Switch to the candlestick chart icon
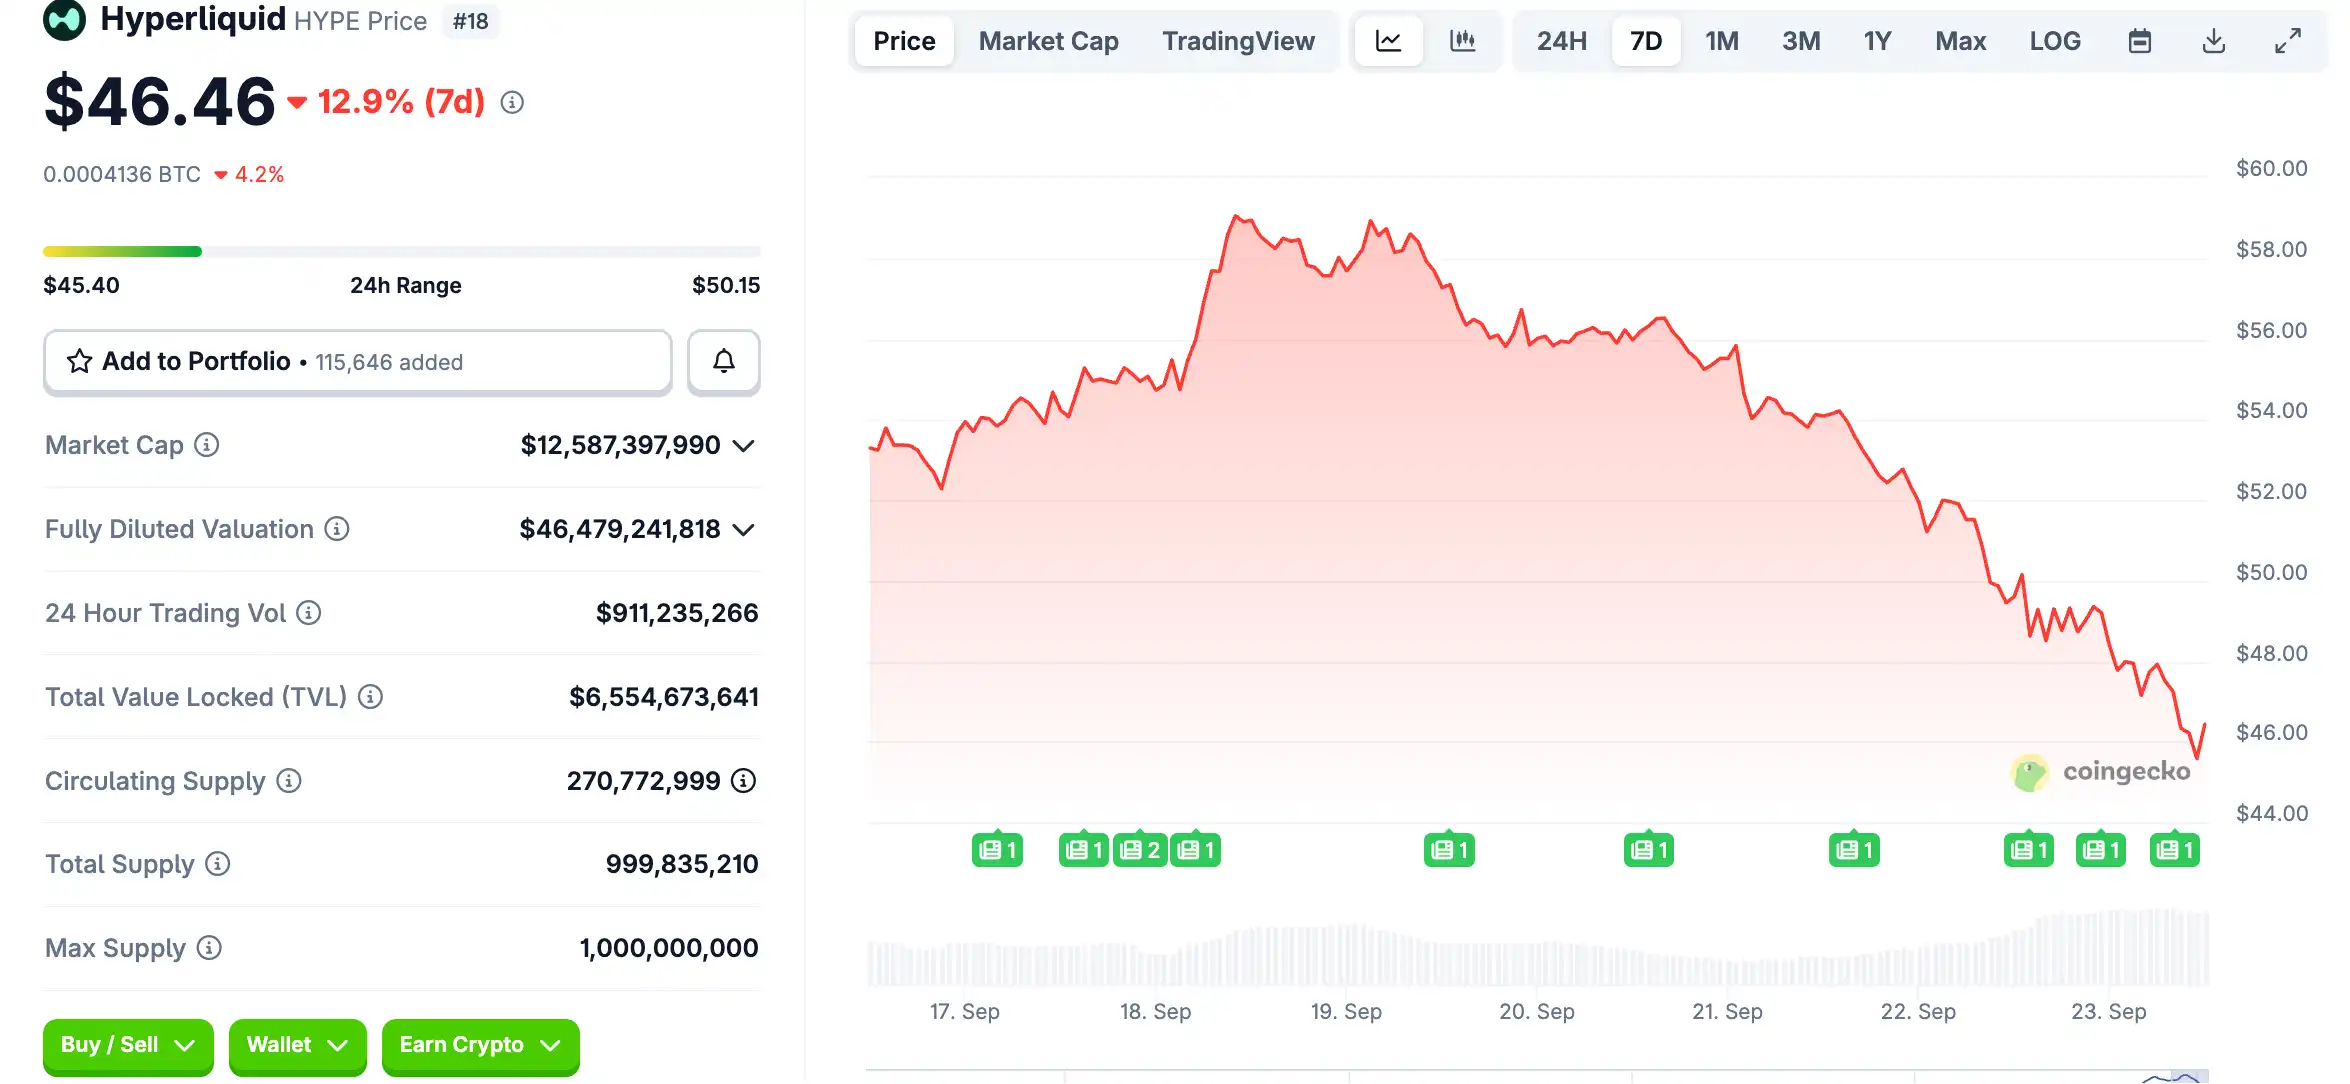The width and height of the screenshot is (2350, 1084). 1462,41
